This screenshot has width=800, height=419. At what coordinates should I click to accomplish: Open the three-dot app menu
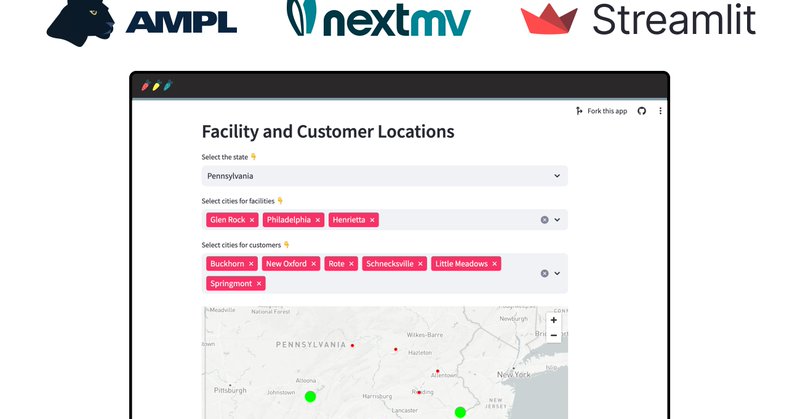point(660,111)
